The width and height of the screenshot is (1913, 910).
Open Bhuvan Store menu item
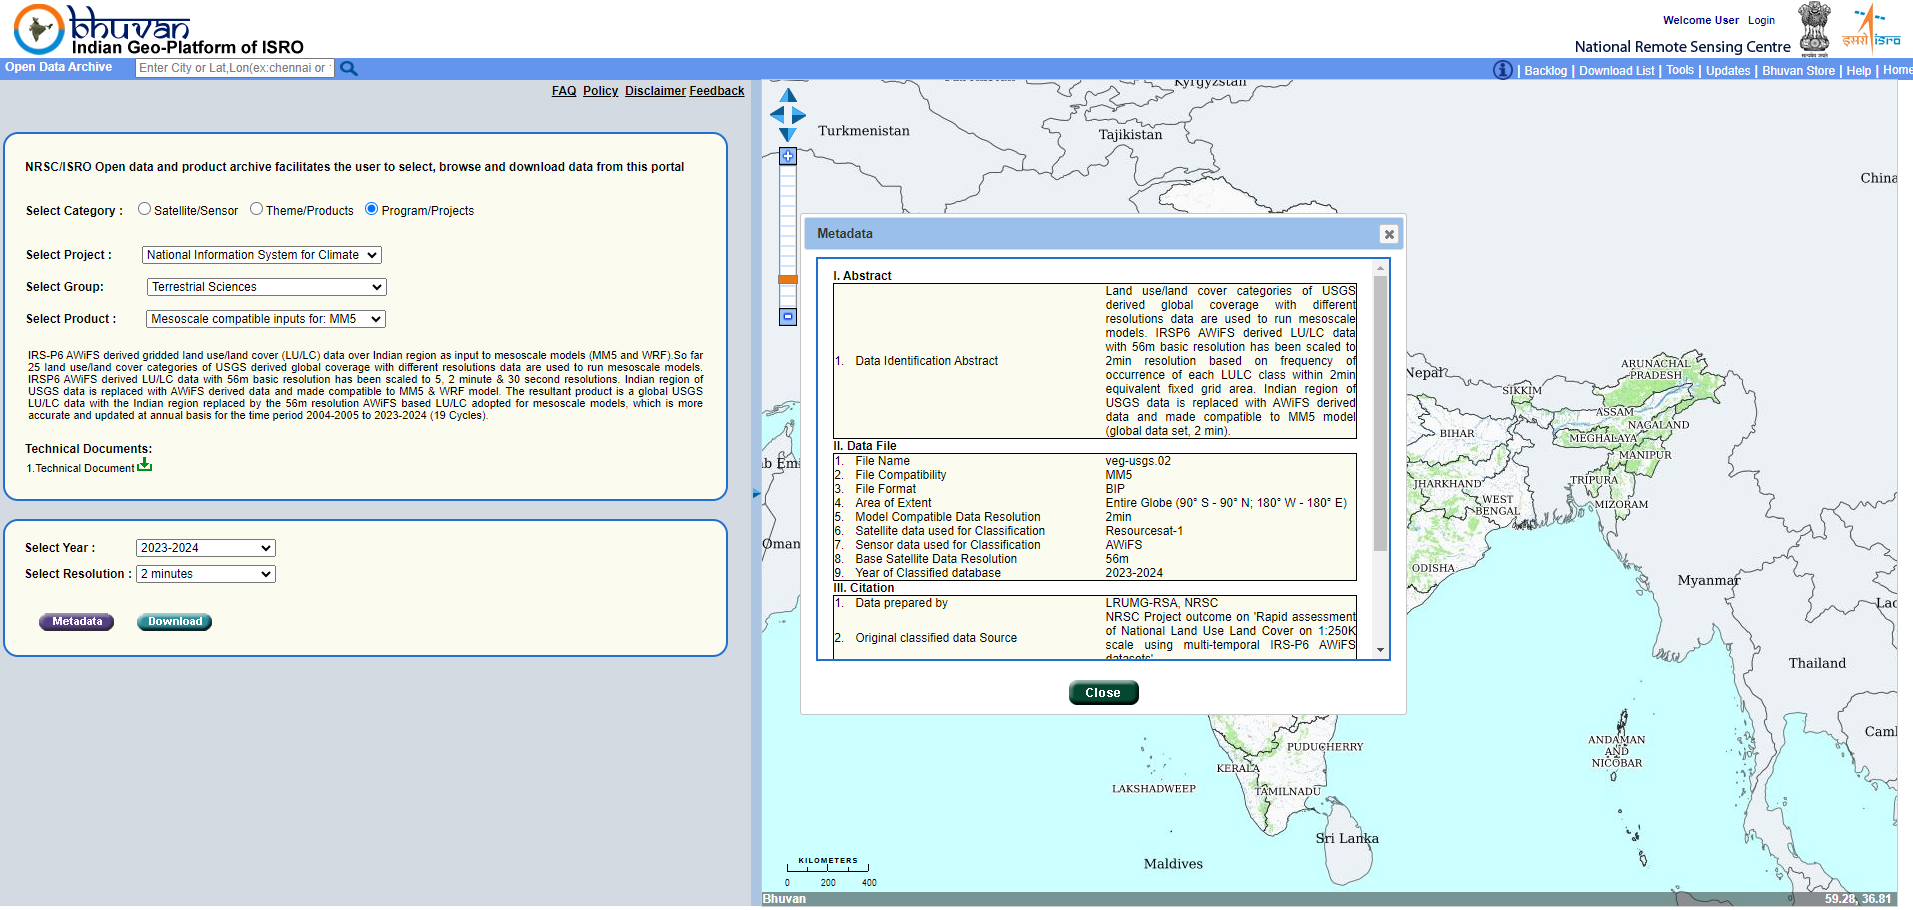(x=1798, y=71)
